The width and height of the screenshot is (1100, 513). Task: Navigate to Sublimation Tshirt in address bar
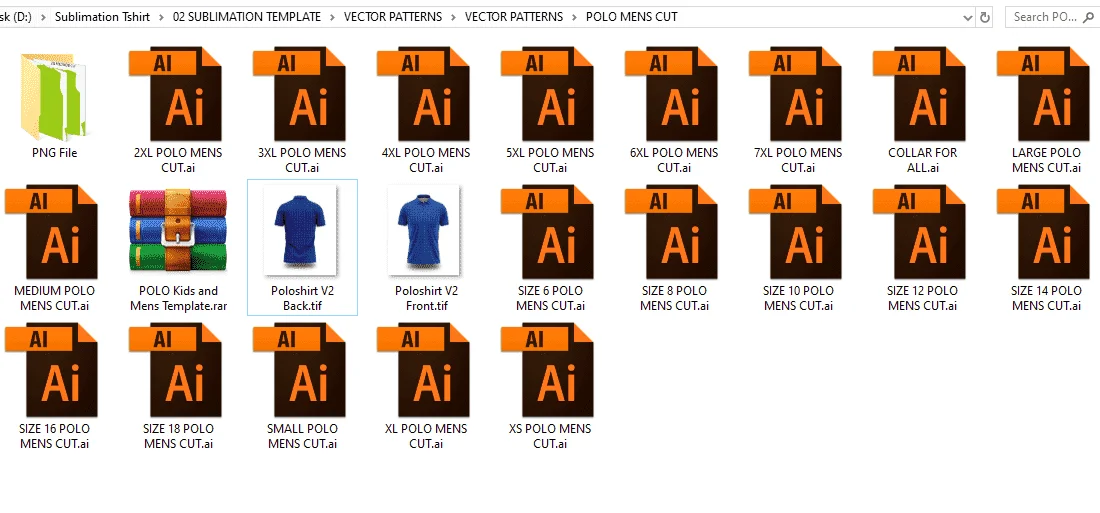(x=102, y=17)
